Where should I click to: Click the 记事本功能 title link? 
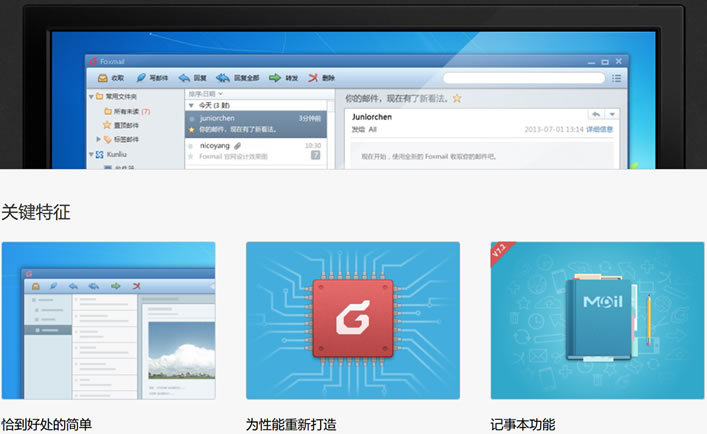(523, 425)
